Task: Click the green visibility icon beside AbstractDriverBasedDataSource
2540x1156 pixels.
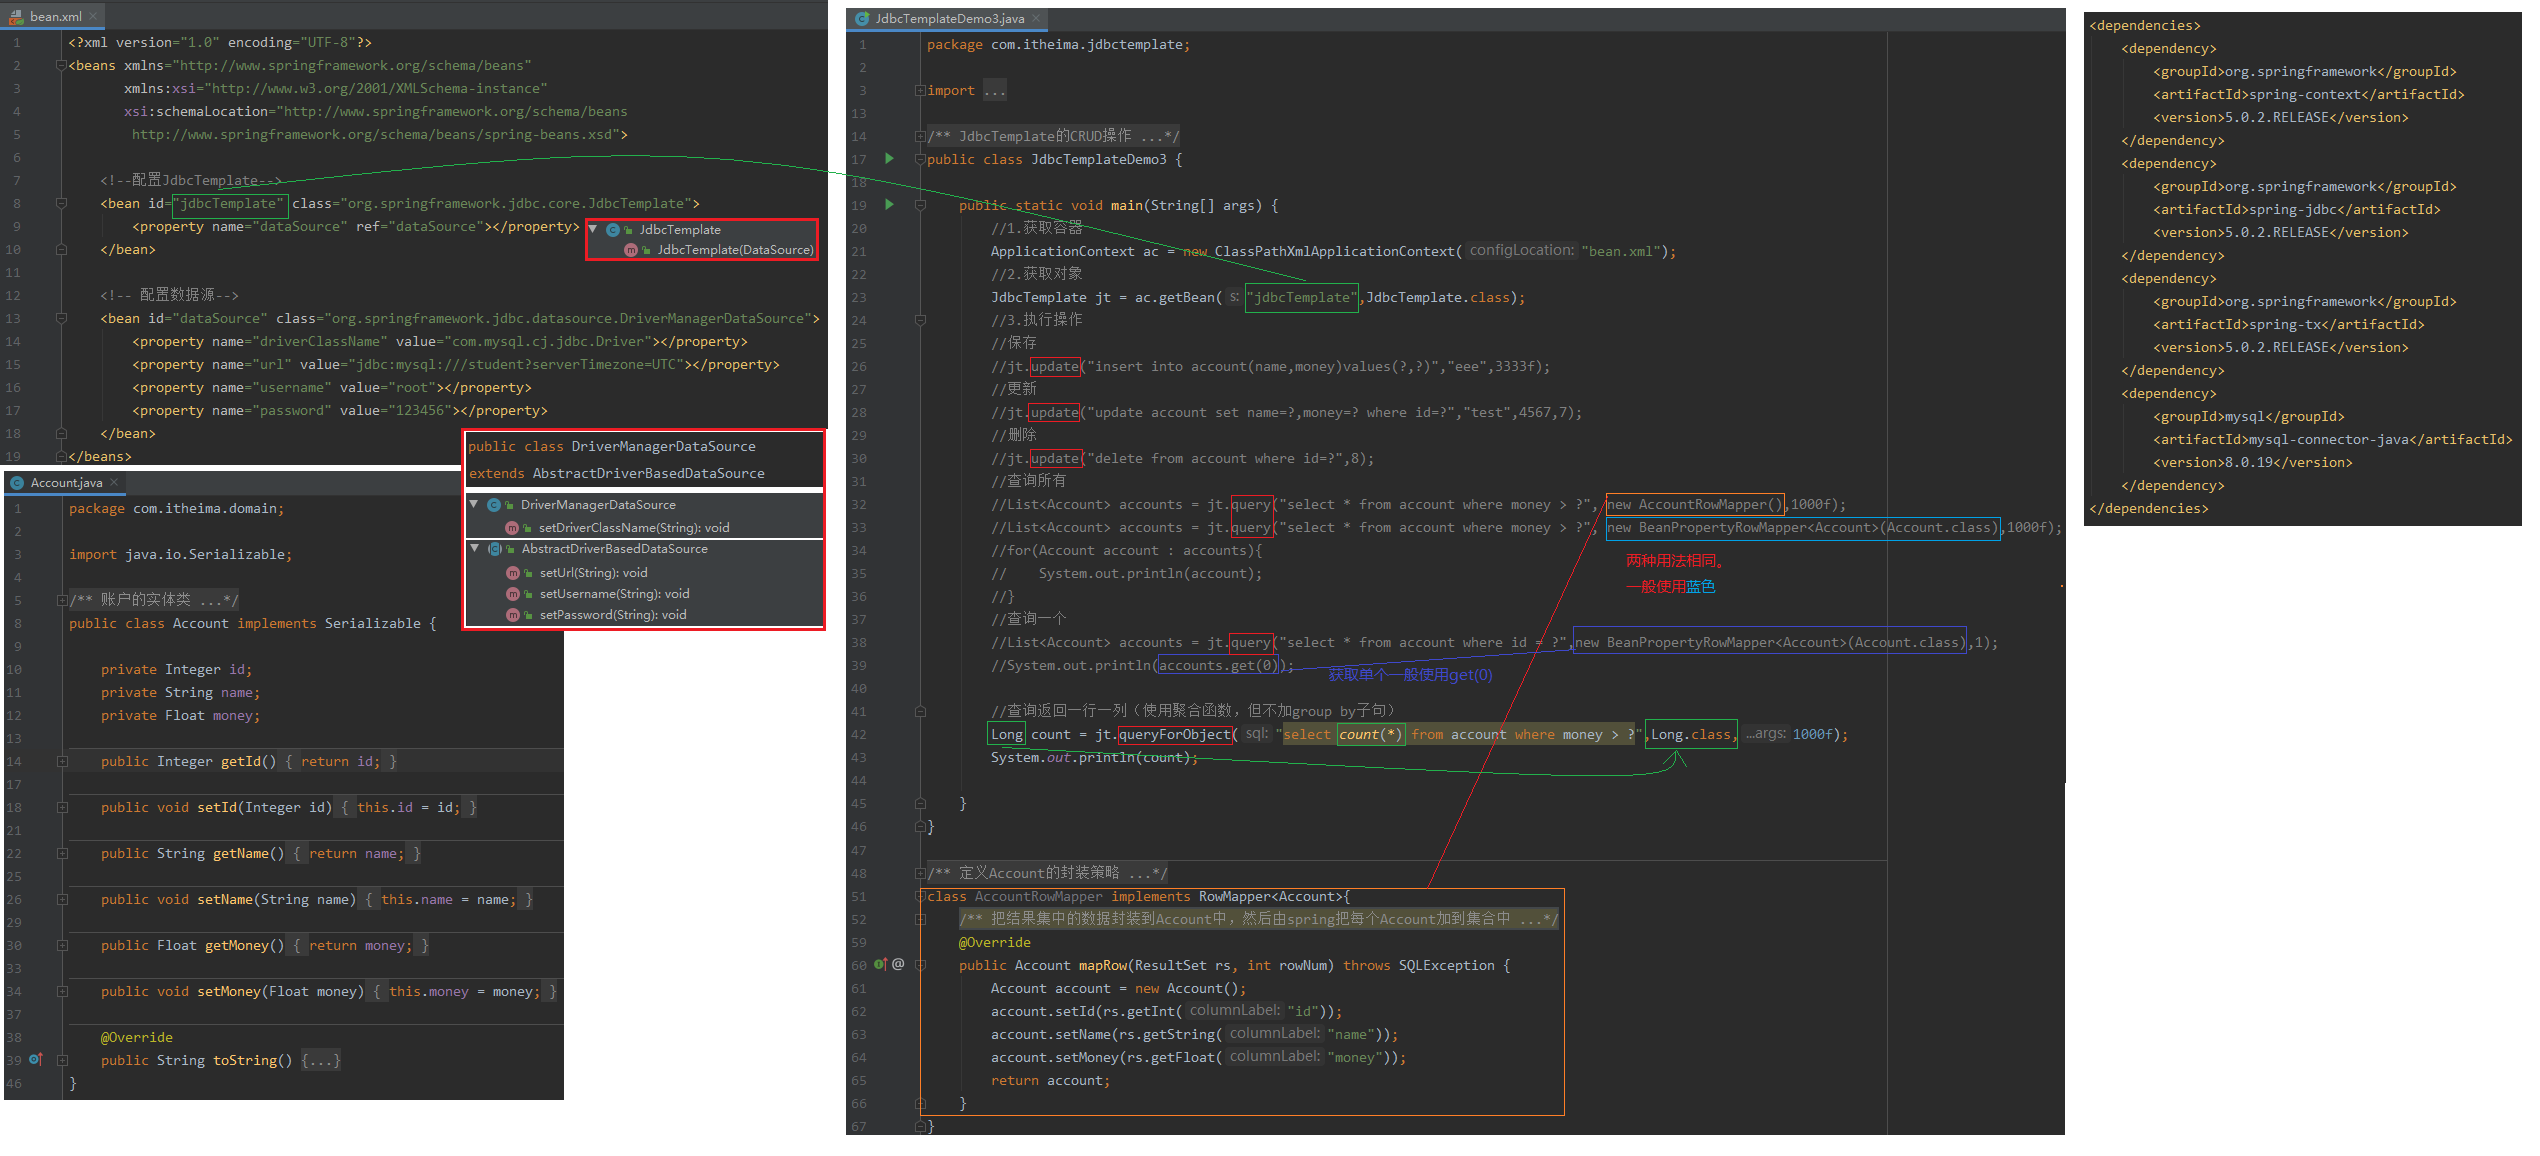Action: coord(510,550)
